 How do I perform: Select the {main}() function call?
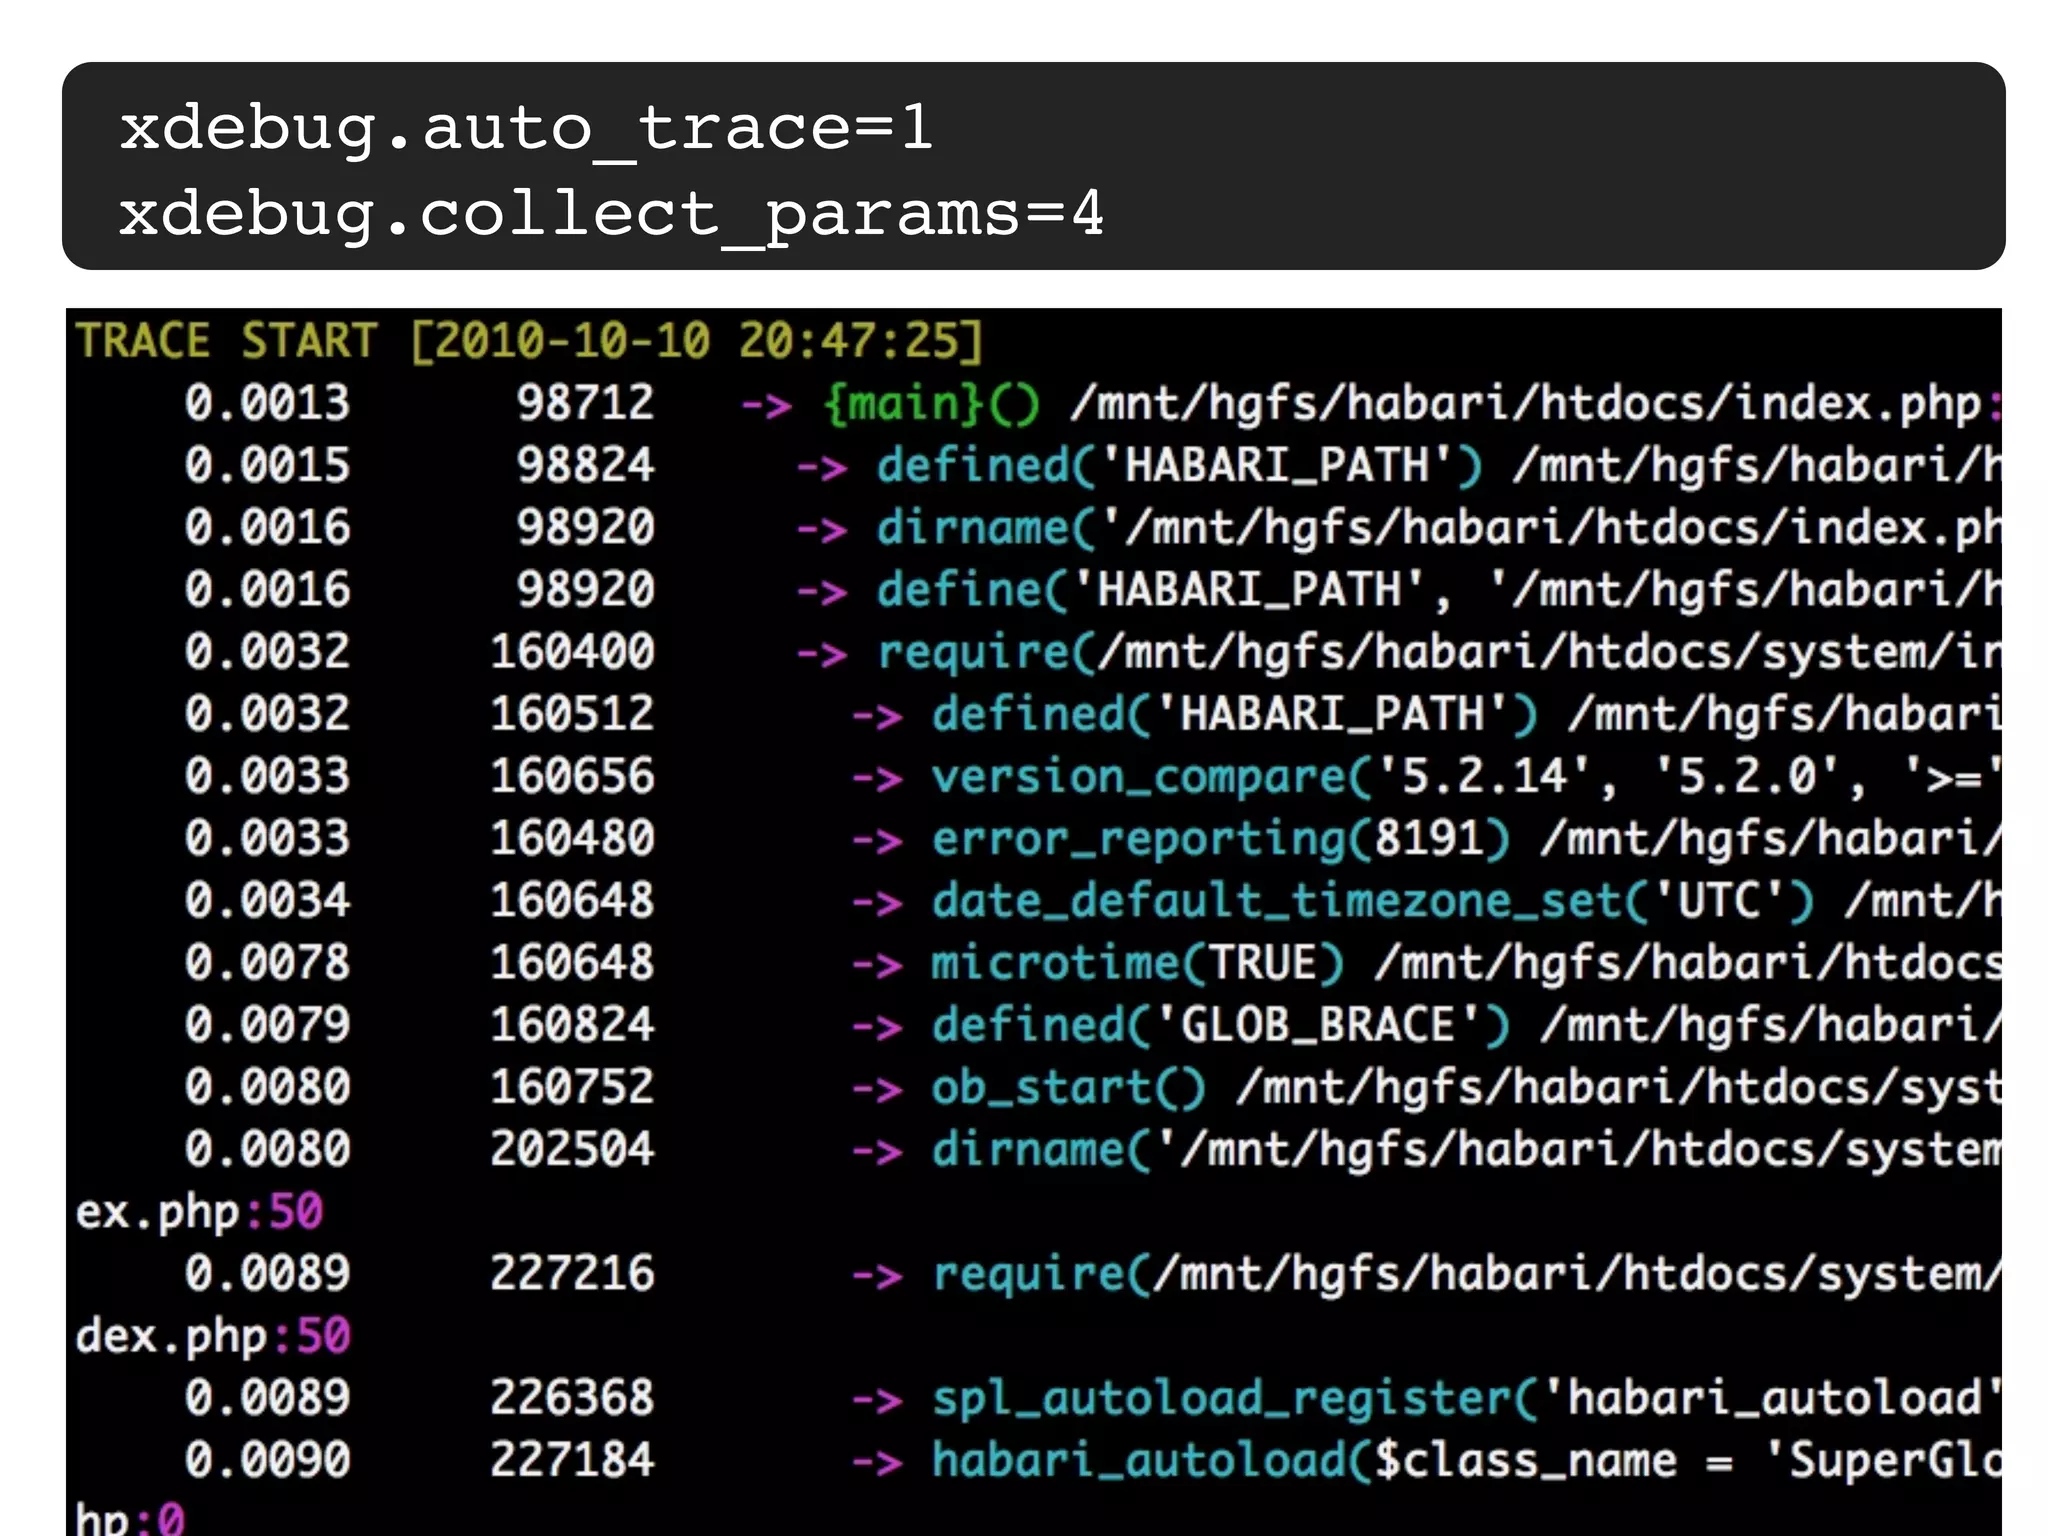[931, 404]
